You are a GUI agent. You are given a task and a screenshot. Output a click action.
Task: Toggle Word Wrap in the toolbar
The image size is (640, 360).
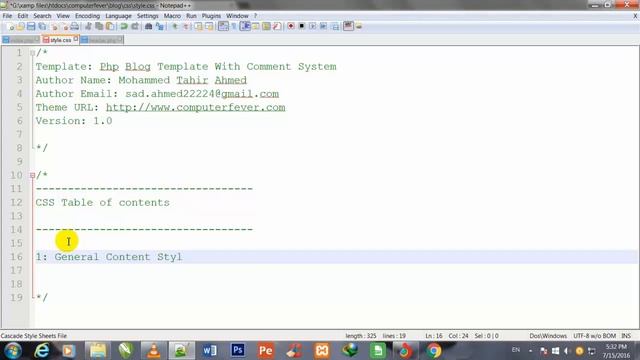(x=223, y=26)
